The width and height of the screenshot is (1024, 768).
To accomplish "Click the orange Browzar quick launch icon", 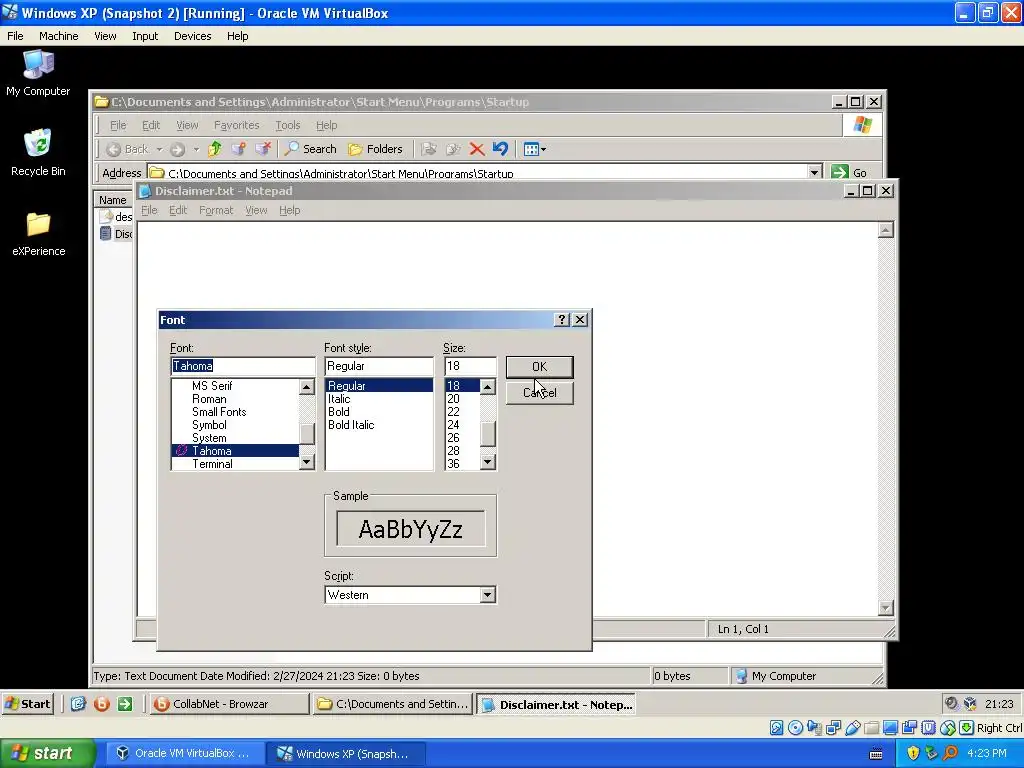I will click(x=101, y=704).
